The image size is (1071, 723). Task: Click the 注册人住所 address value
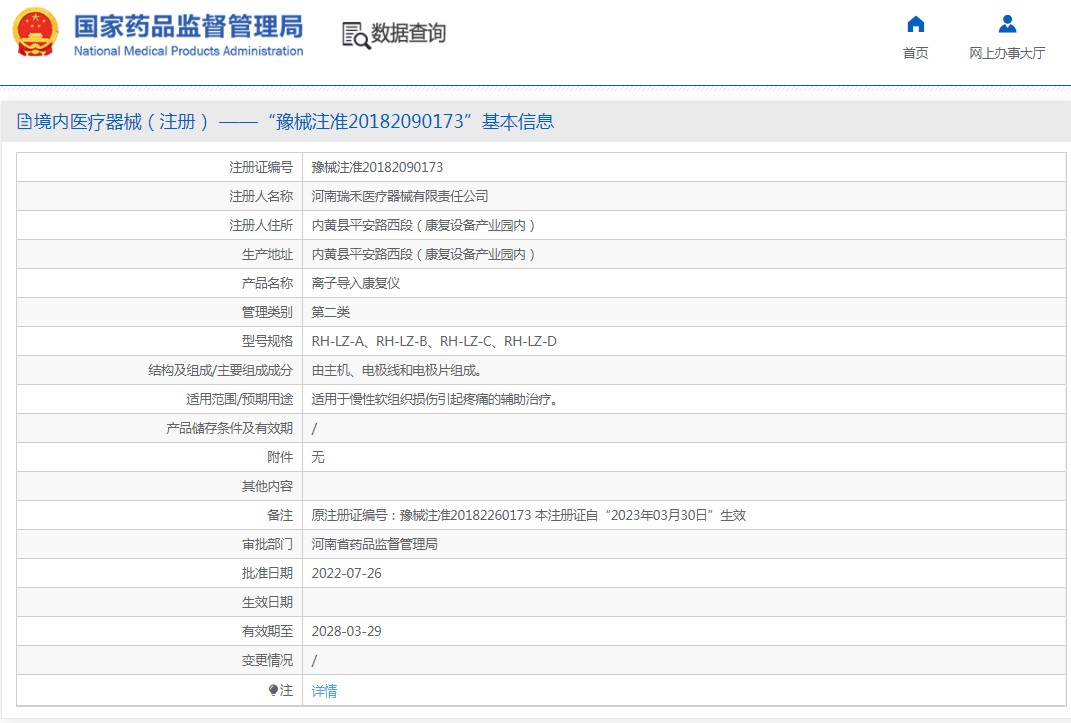(423, 225)
